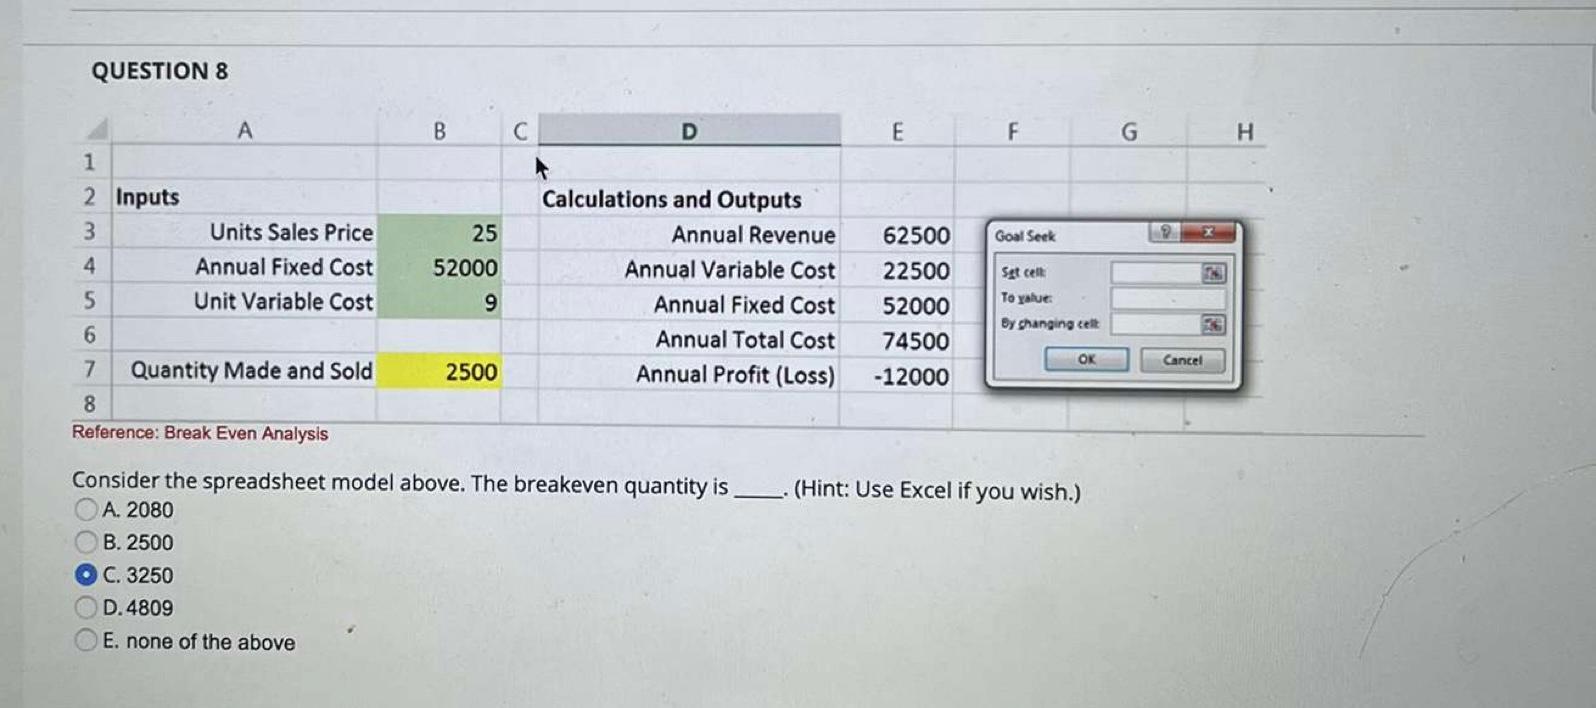Click the Goal Seek OK button
The height and width of the screenshot is (708, 1596).
pos(1086,359)
